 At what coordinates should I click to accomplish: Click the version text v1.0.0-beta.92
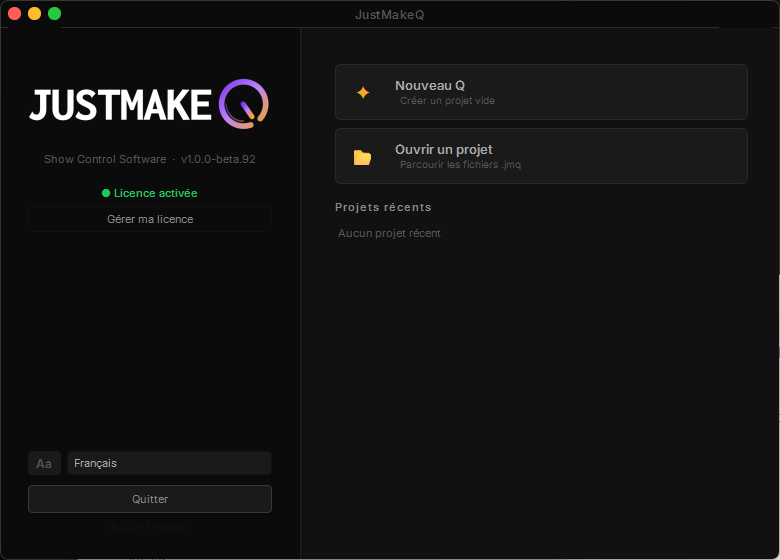pyautogui.click(x=218, y=159)
